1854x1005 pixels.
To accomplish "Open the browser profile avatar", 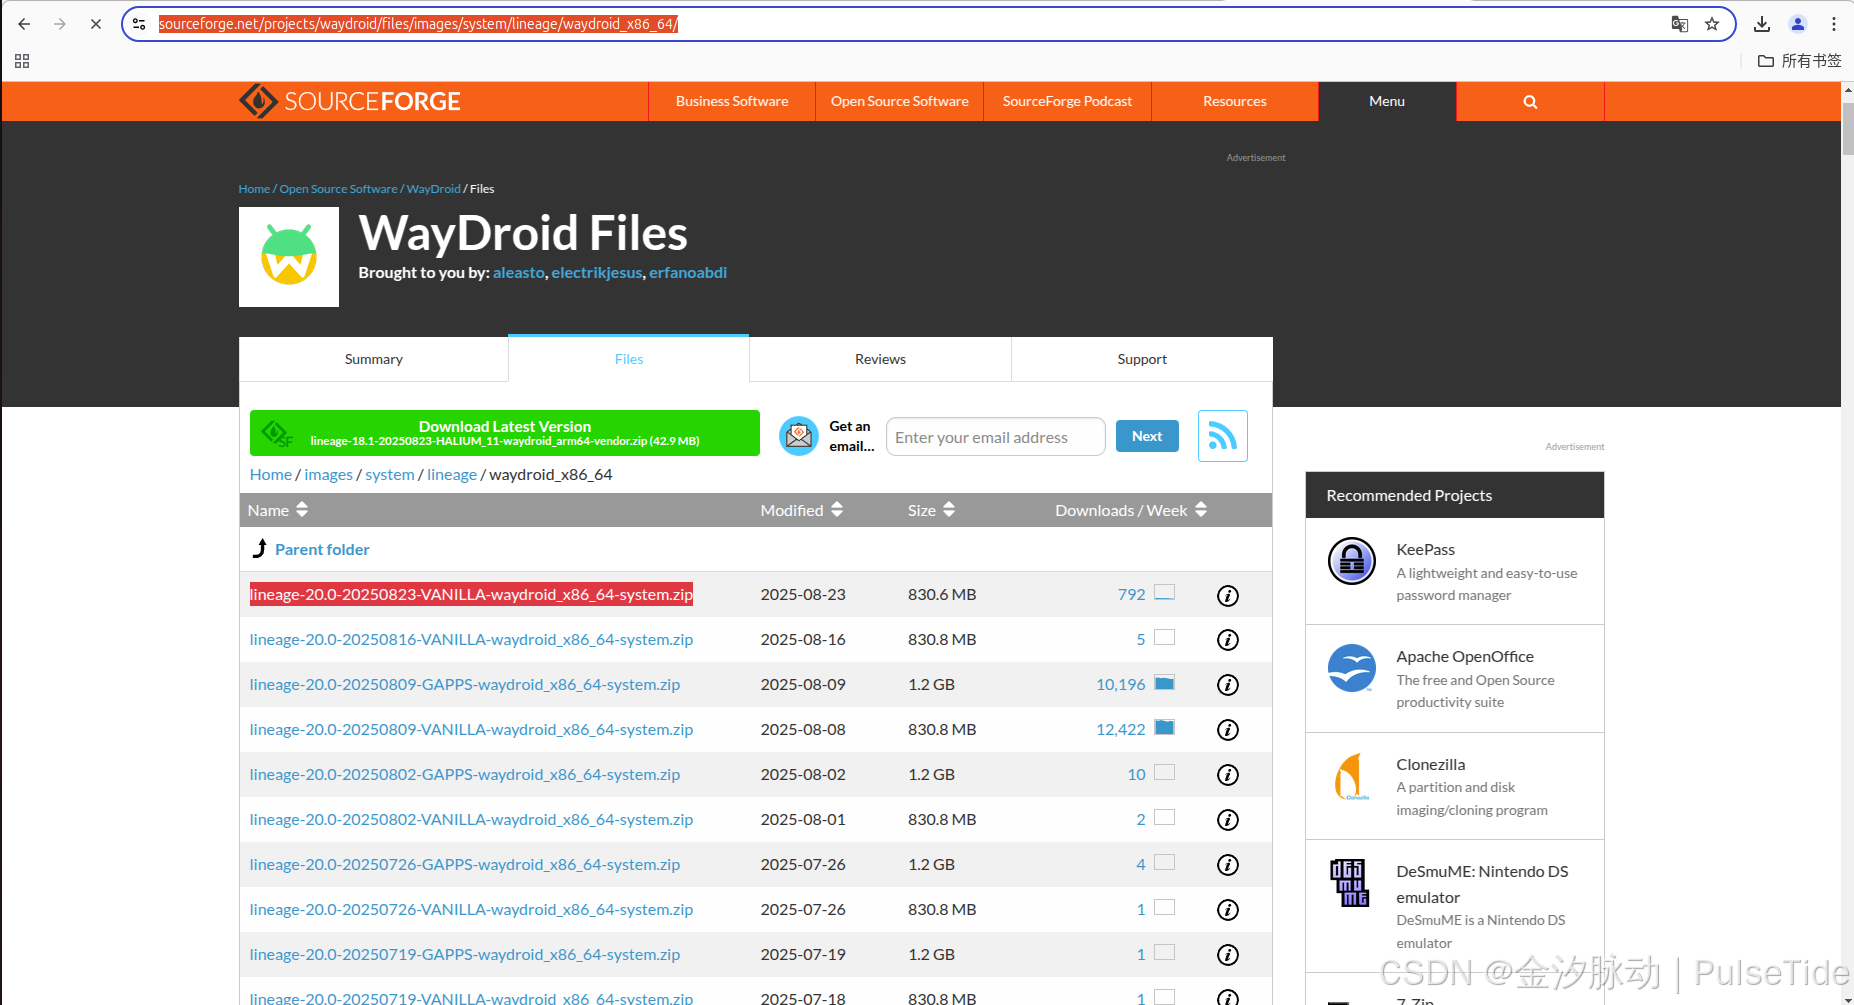I will (x=1798, y=24).
